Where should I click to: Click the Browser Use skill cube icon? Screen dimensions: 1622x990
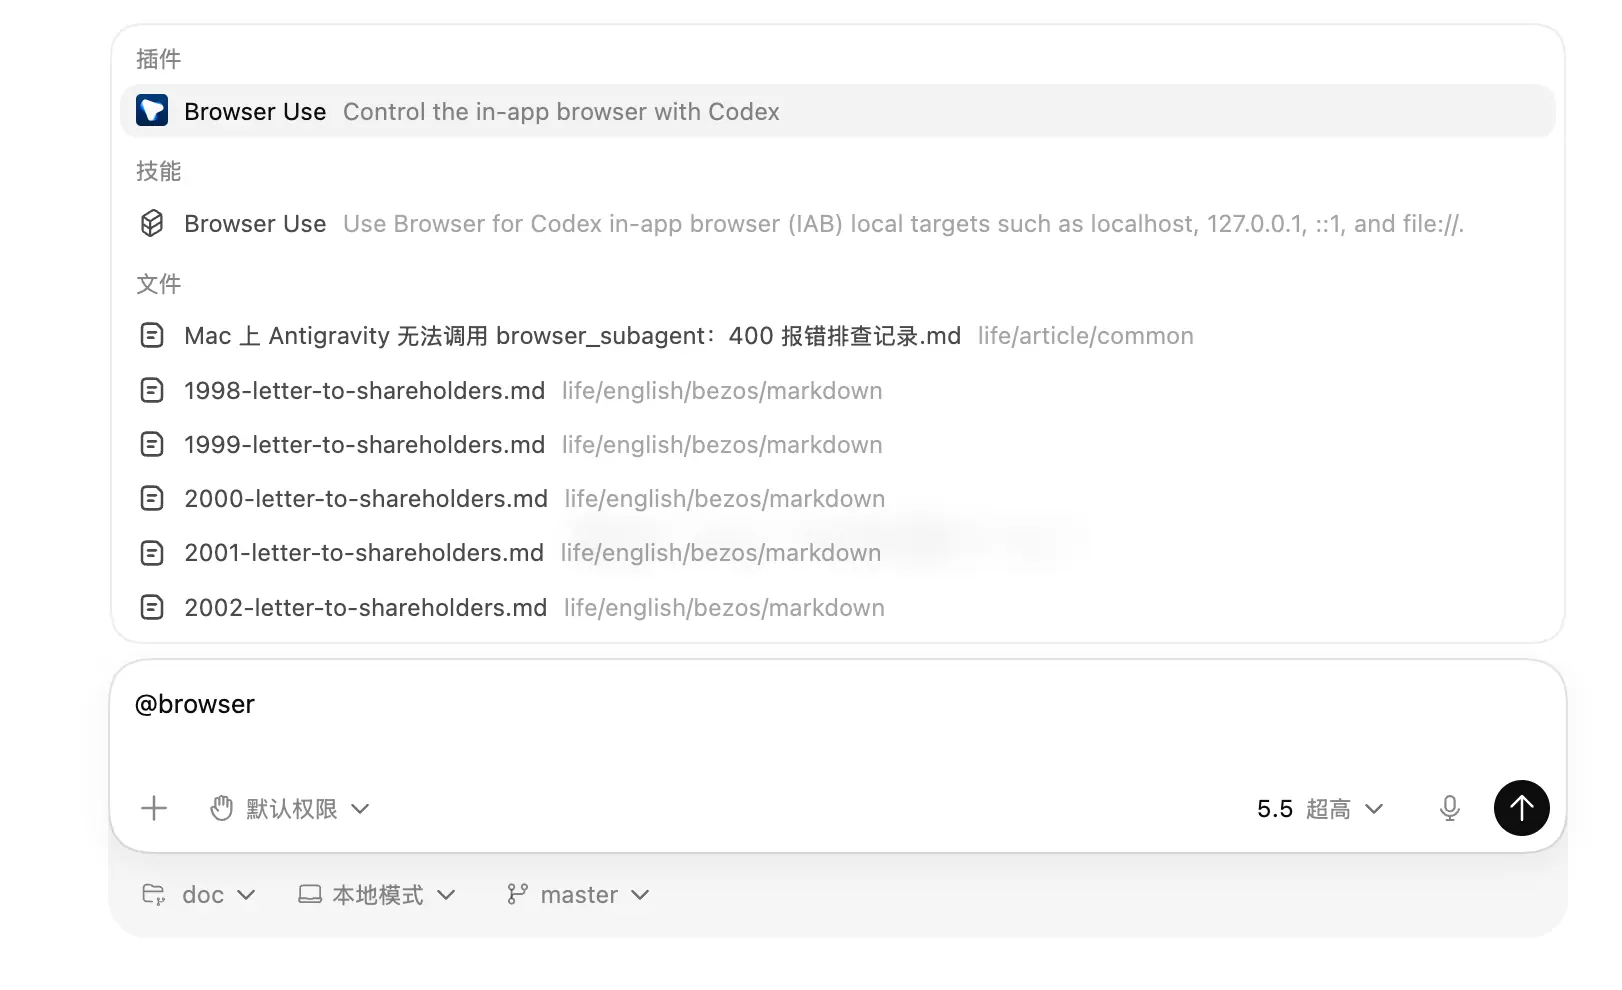pyautogui.click(x=152, y=223)
